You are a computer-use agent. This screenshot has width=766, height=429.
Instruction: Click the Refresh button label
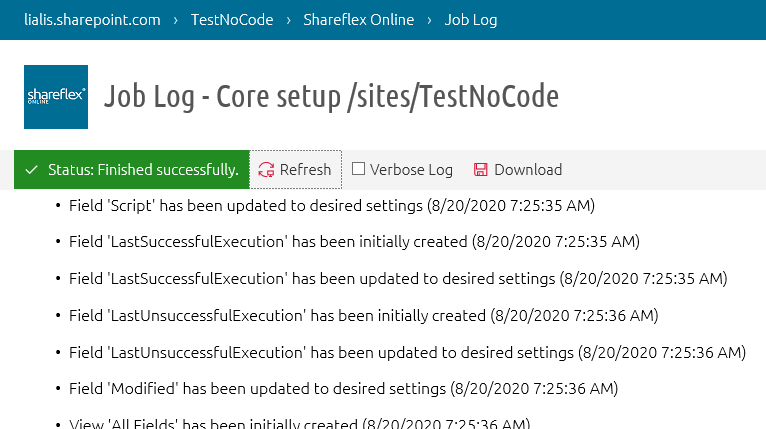(x=305, y=170)
